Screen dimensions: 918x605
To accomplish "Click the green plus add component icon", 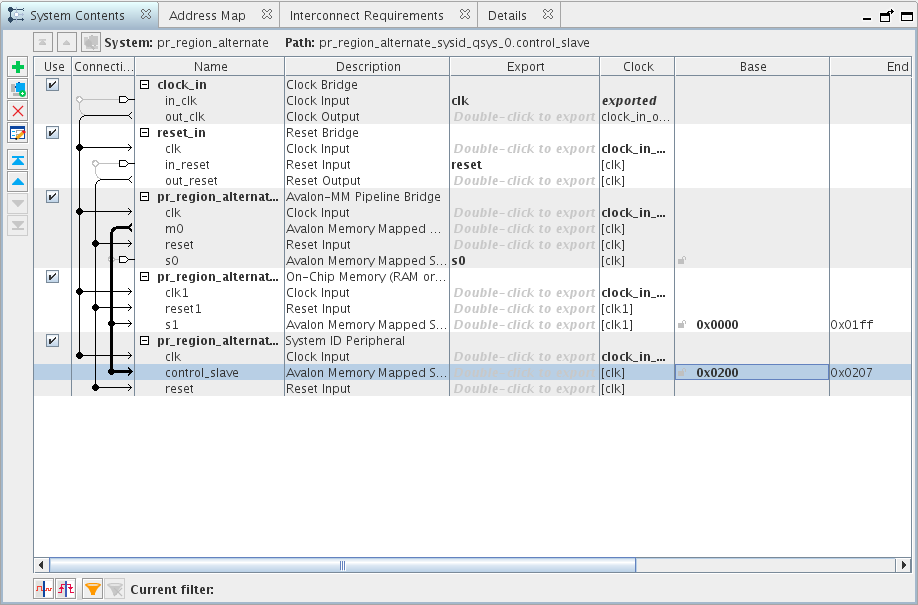I will pos(17,67).
